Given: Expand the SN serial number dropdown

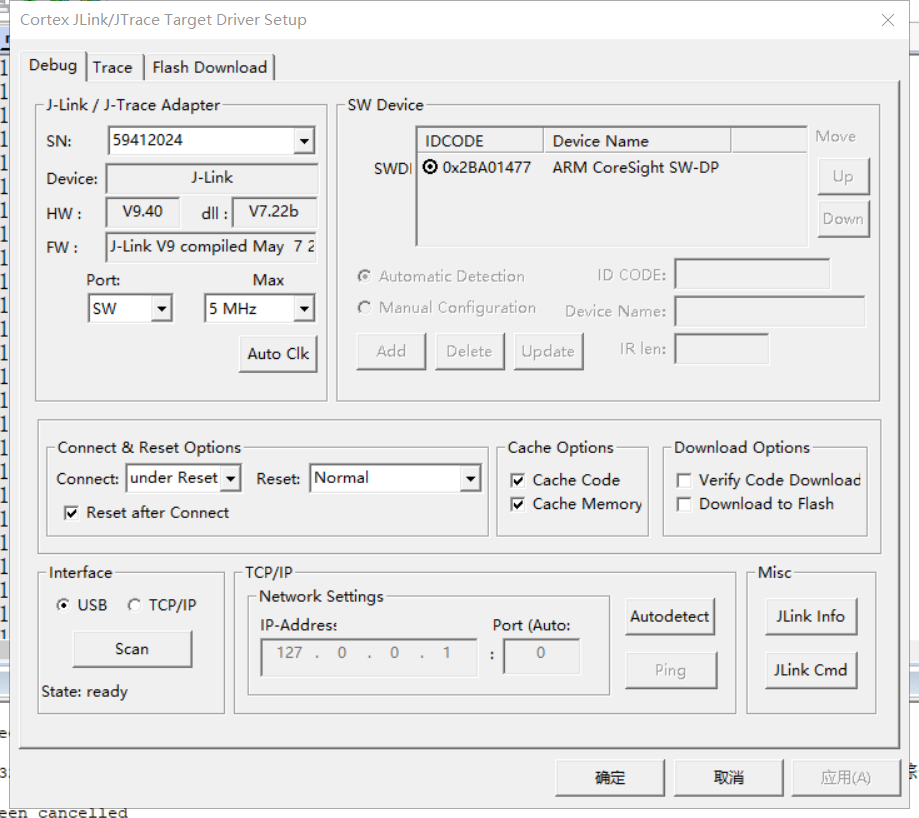Looking at the screenshot, I should (304, 141).
